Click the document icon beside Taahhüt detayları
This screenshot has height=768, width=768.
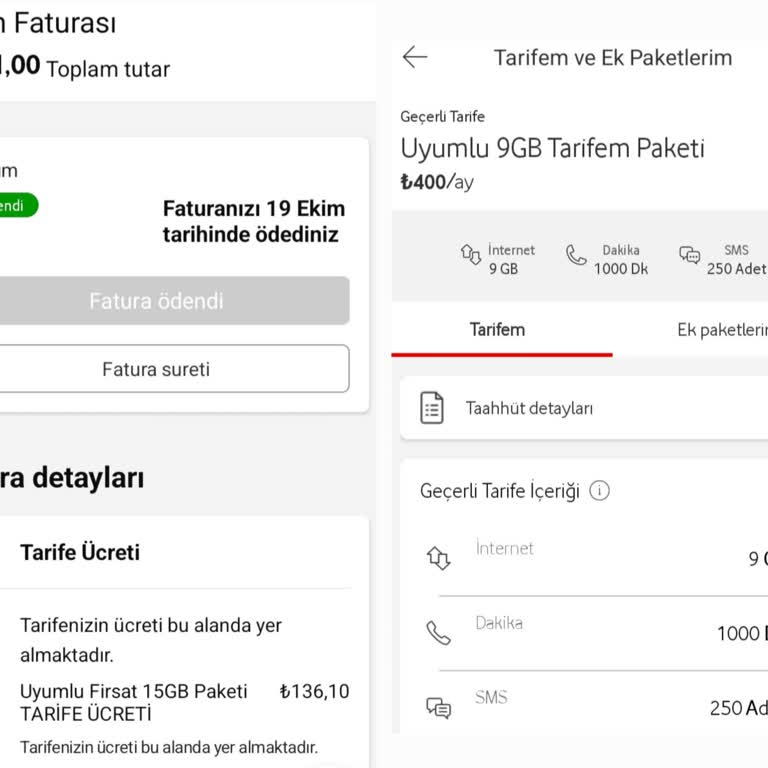[432, 408]
